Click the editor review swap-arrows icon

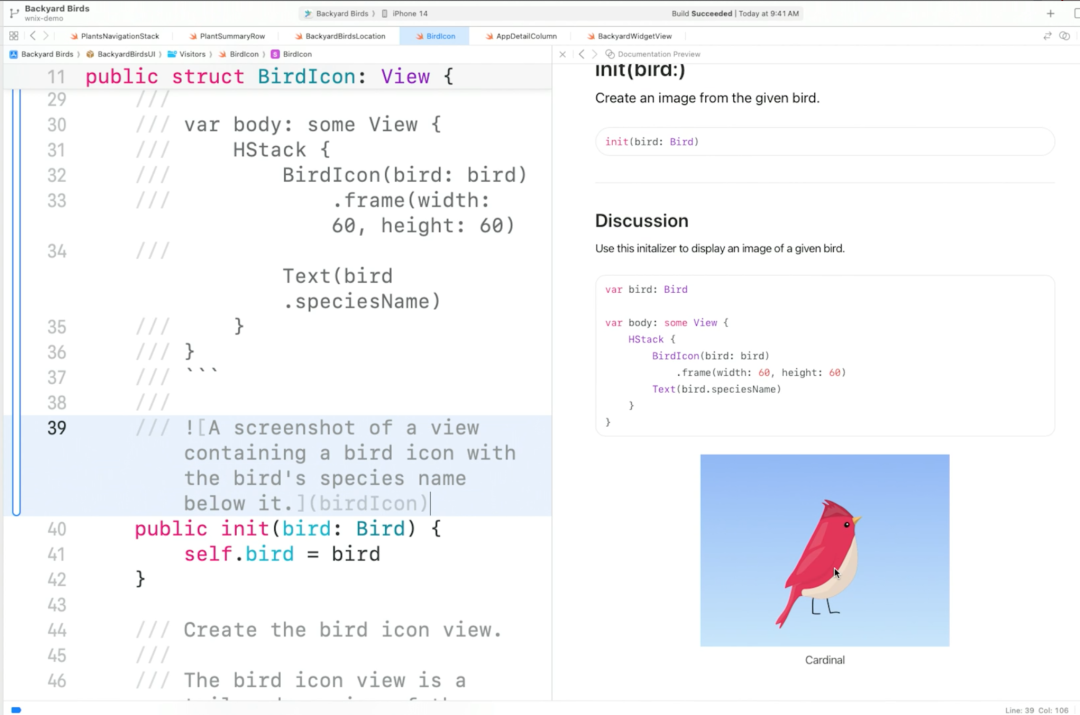[x=1048, y=36]
